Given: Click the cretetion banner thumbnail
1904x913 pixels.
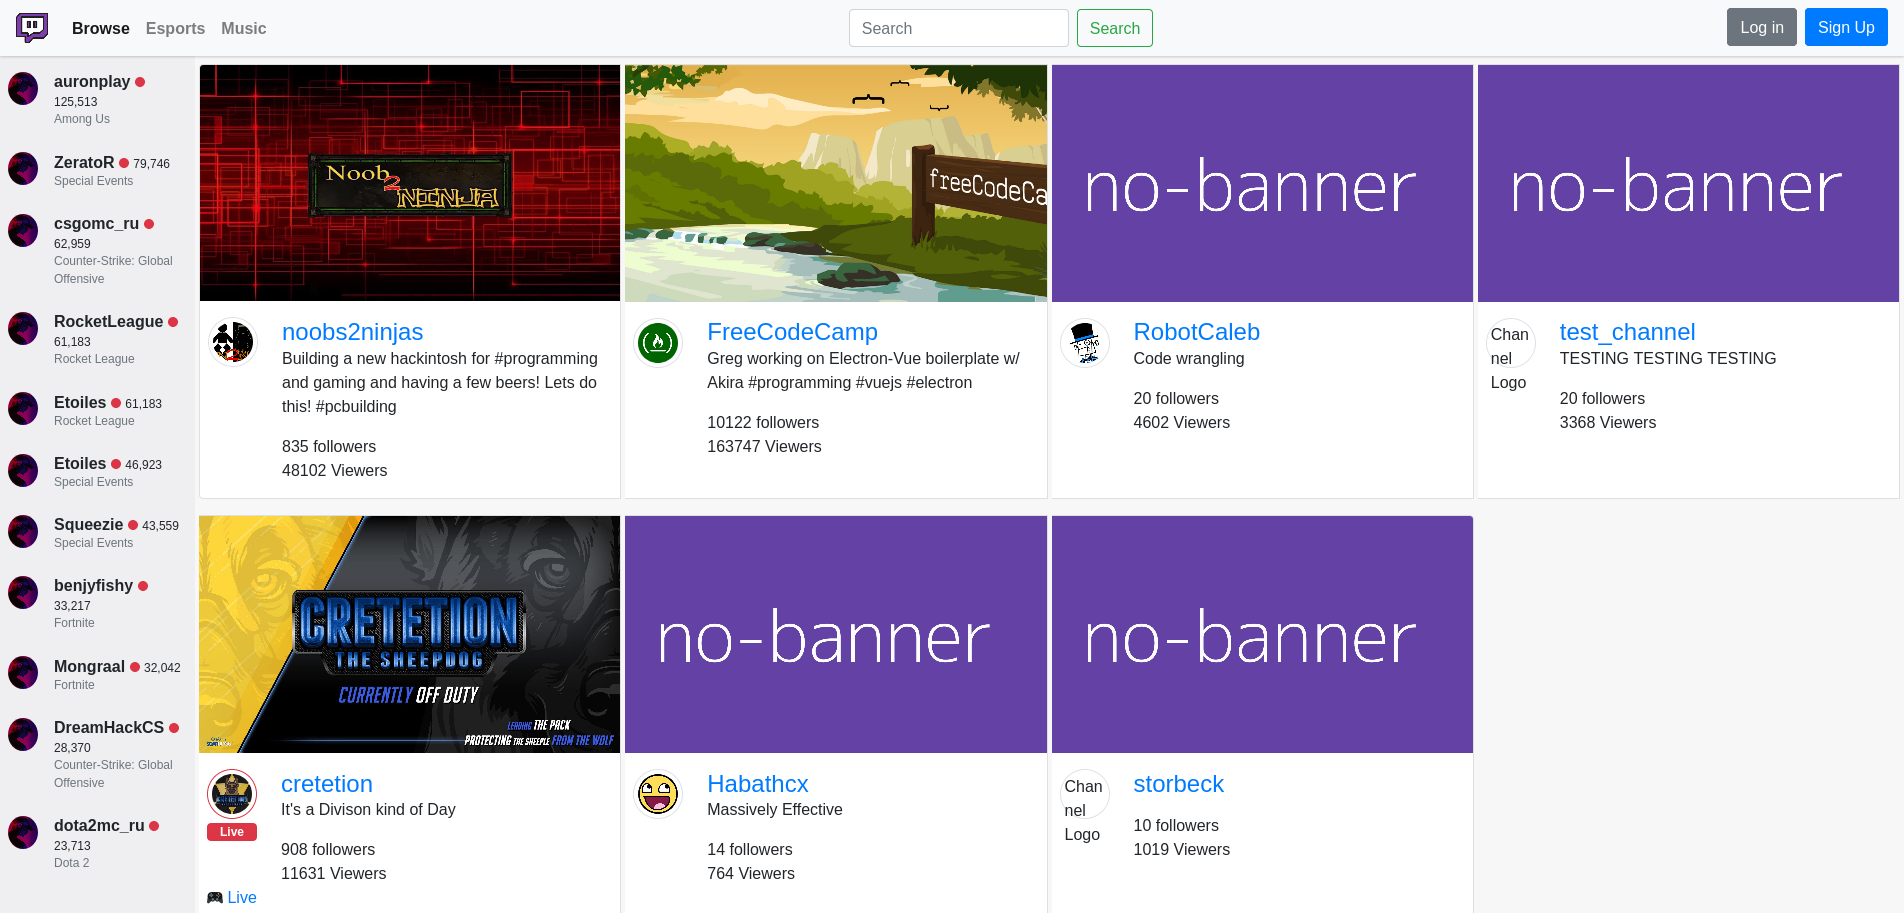Looking at the screenshot, I should (410, 635).
